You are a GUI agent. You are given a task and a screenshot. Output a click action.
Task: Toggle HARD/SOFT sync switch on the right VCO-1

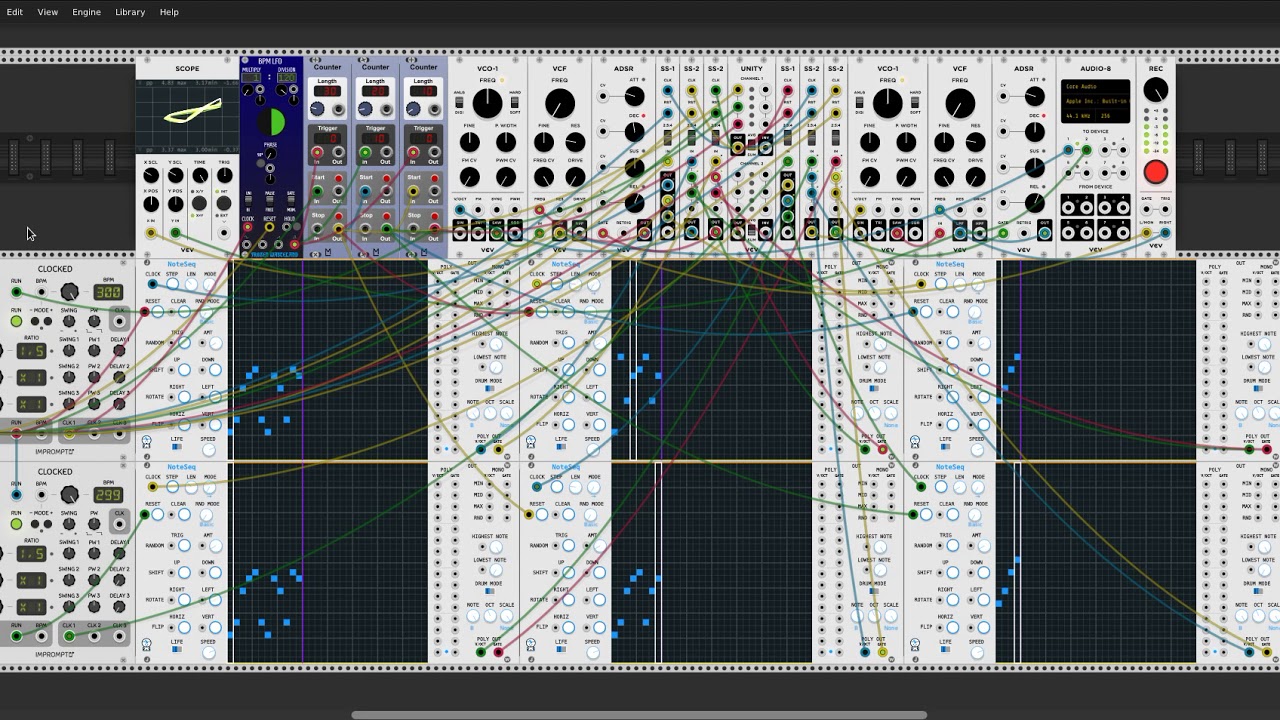(916, 104)
